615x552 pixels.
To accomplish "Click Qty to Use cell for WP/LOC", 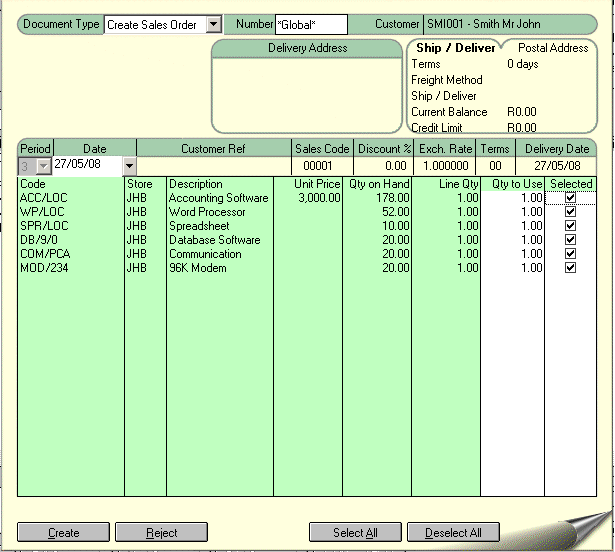I will point(512,212).
